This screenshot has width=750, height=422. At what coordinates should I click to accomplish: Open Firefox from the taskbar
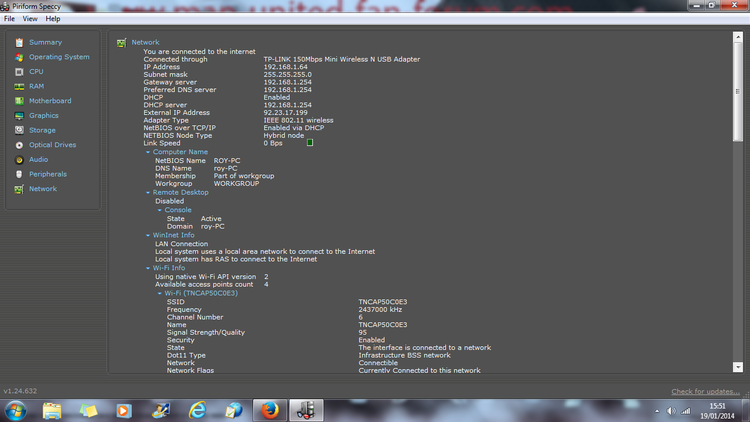(x=269, y=410)
